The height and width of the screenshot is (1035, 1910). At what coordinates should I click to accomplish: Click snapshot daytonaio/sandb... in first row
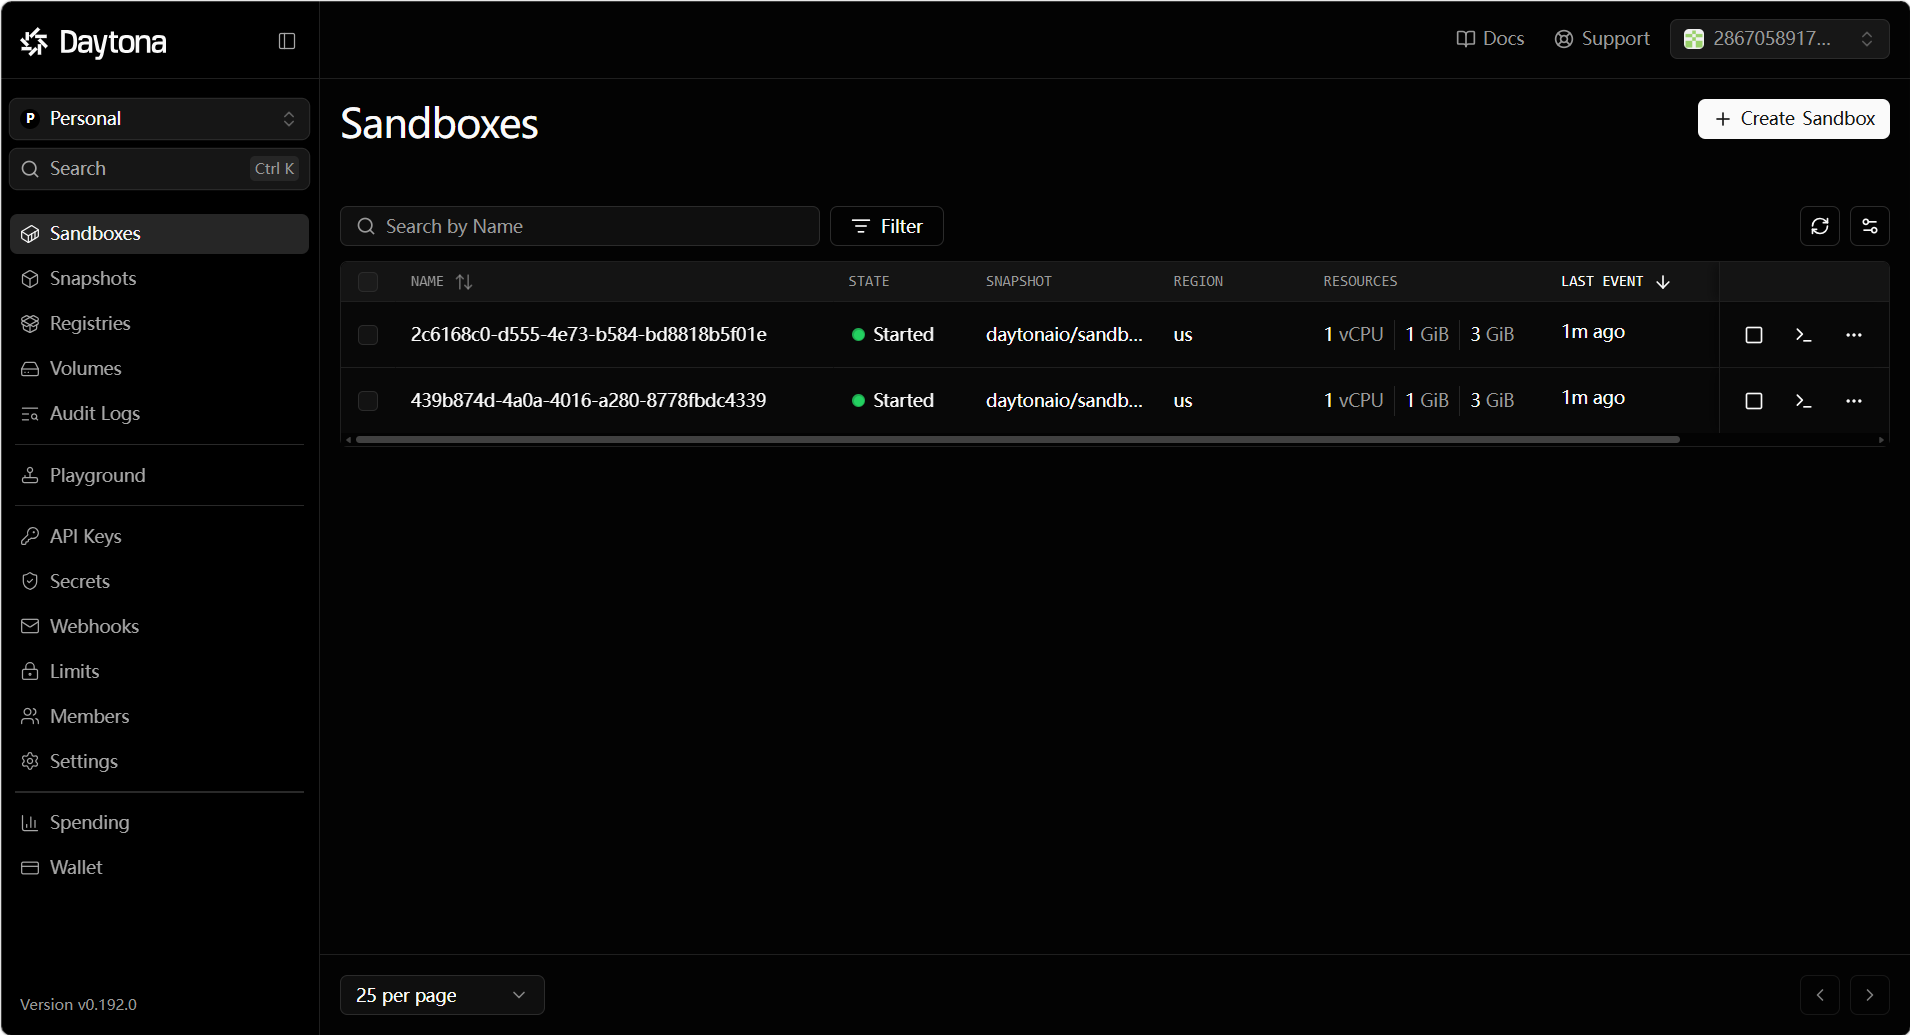tap(1064, 335)
